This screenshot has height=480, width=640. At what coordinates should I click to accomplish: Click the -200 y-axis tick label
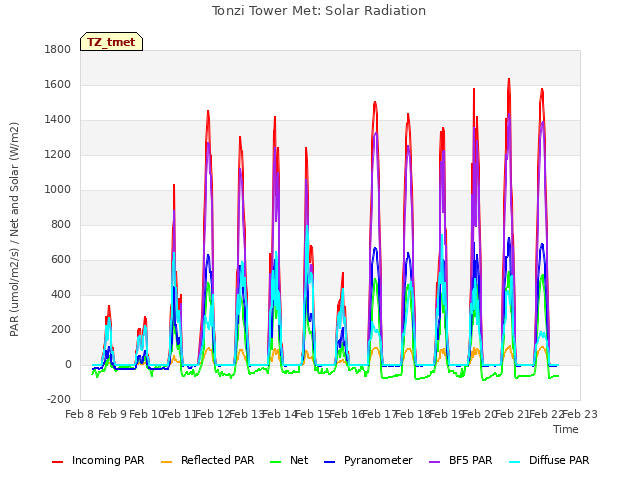pos(59,400)
